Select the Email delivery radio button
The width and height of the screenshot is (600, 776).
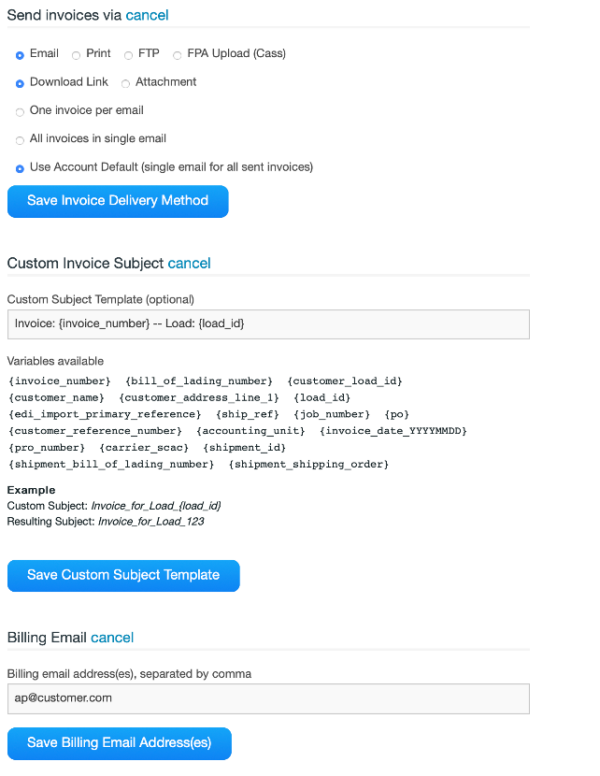[x=20, y=54]
